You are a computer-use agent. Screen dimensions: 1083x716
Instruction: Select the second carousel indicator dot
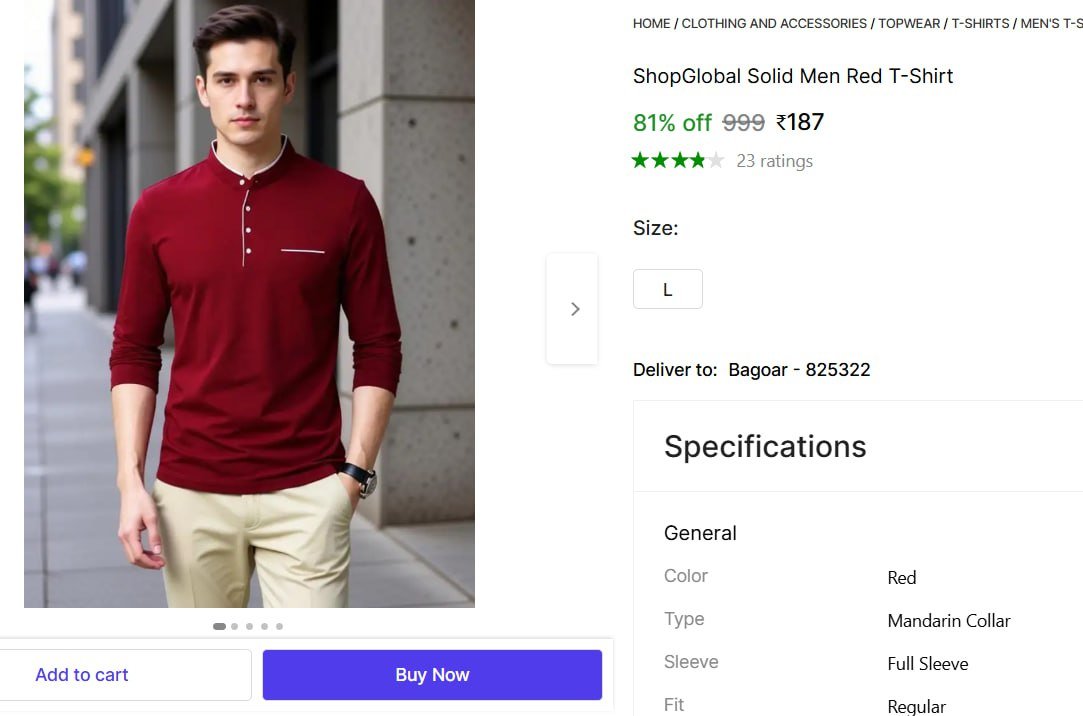click(234, 627)
